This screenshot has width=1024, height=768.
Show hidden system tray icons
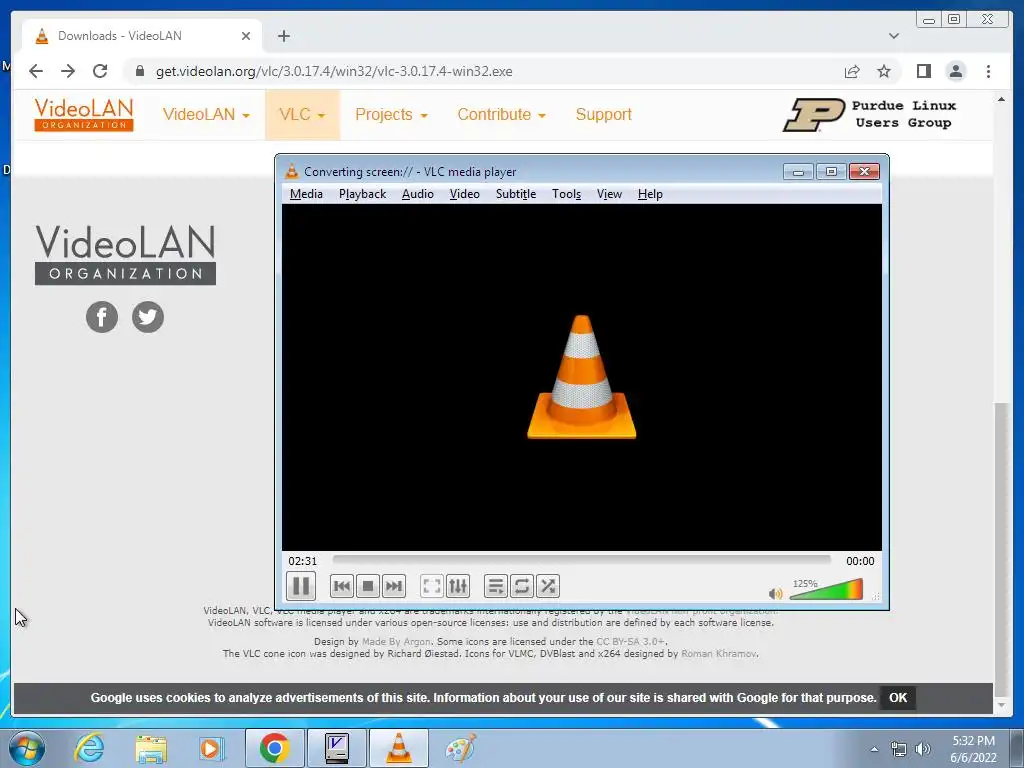pyautogui.click(x=874, y=749)
